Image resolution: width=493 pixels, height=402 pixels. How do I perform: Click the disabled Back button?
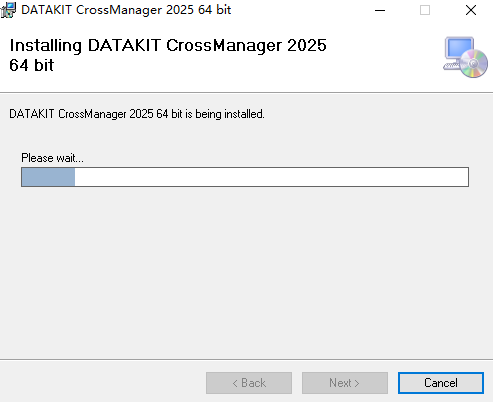coord(249,383)
